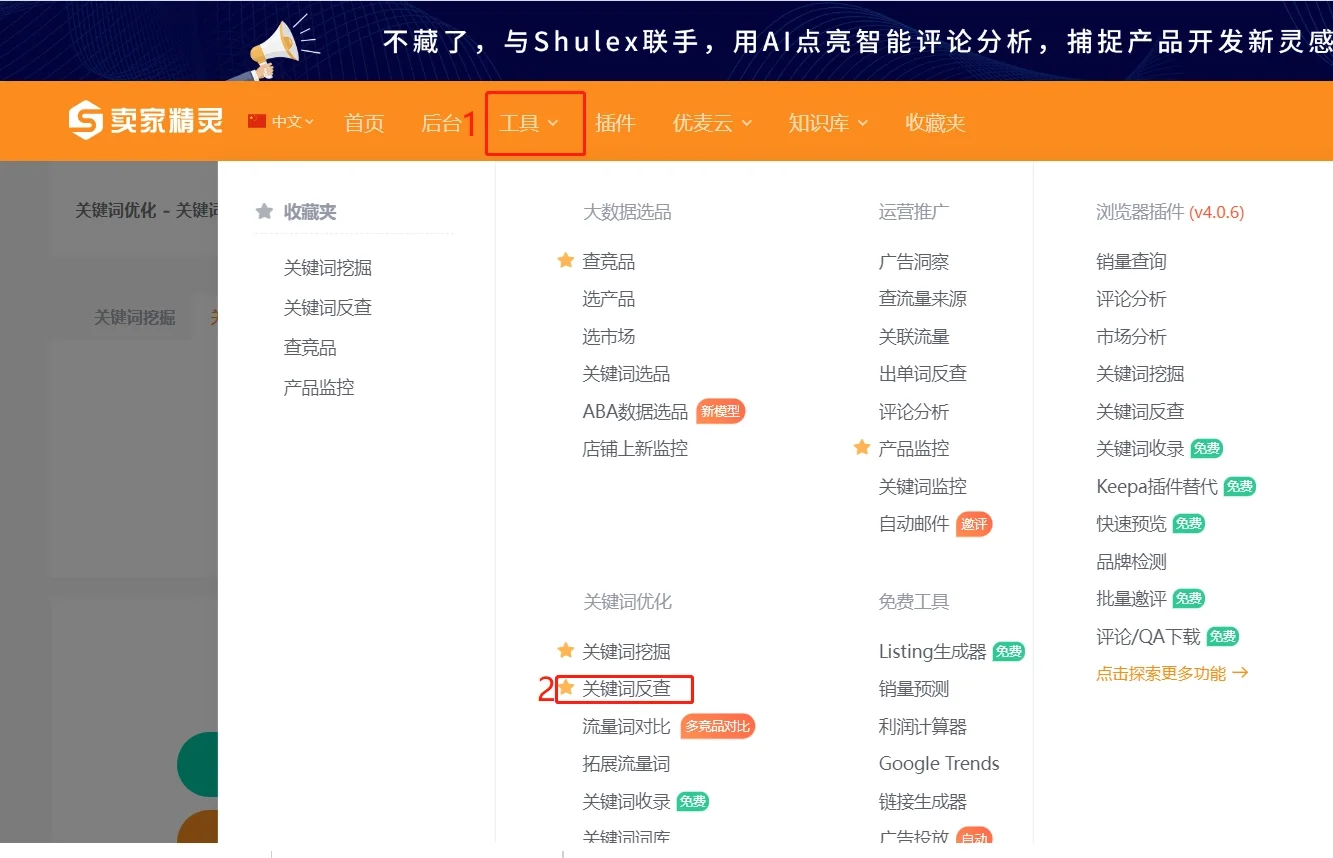Open 评论分析 under 浏览器插件
Image resolution: width=1333 pixels, height=858 pixels.
1131,299
